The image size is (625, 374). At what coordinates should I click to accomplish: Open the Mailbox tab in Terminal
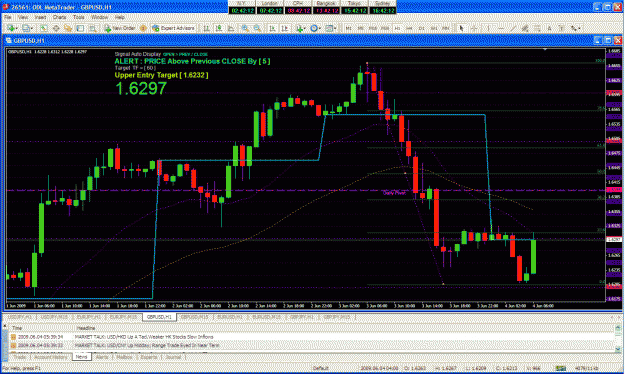125,357
